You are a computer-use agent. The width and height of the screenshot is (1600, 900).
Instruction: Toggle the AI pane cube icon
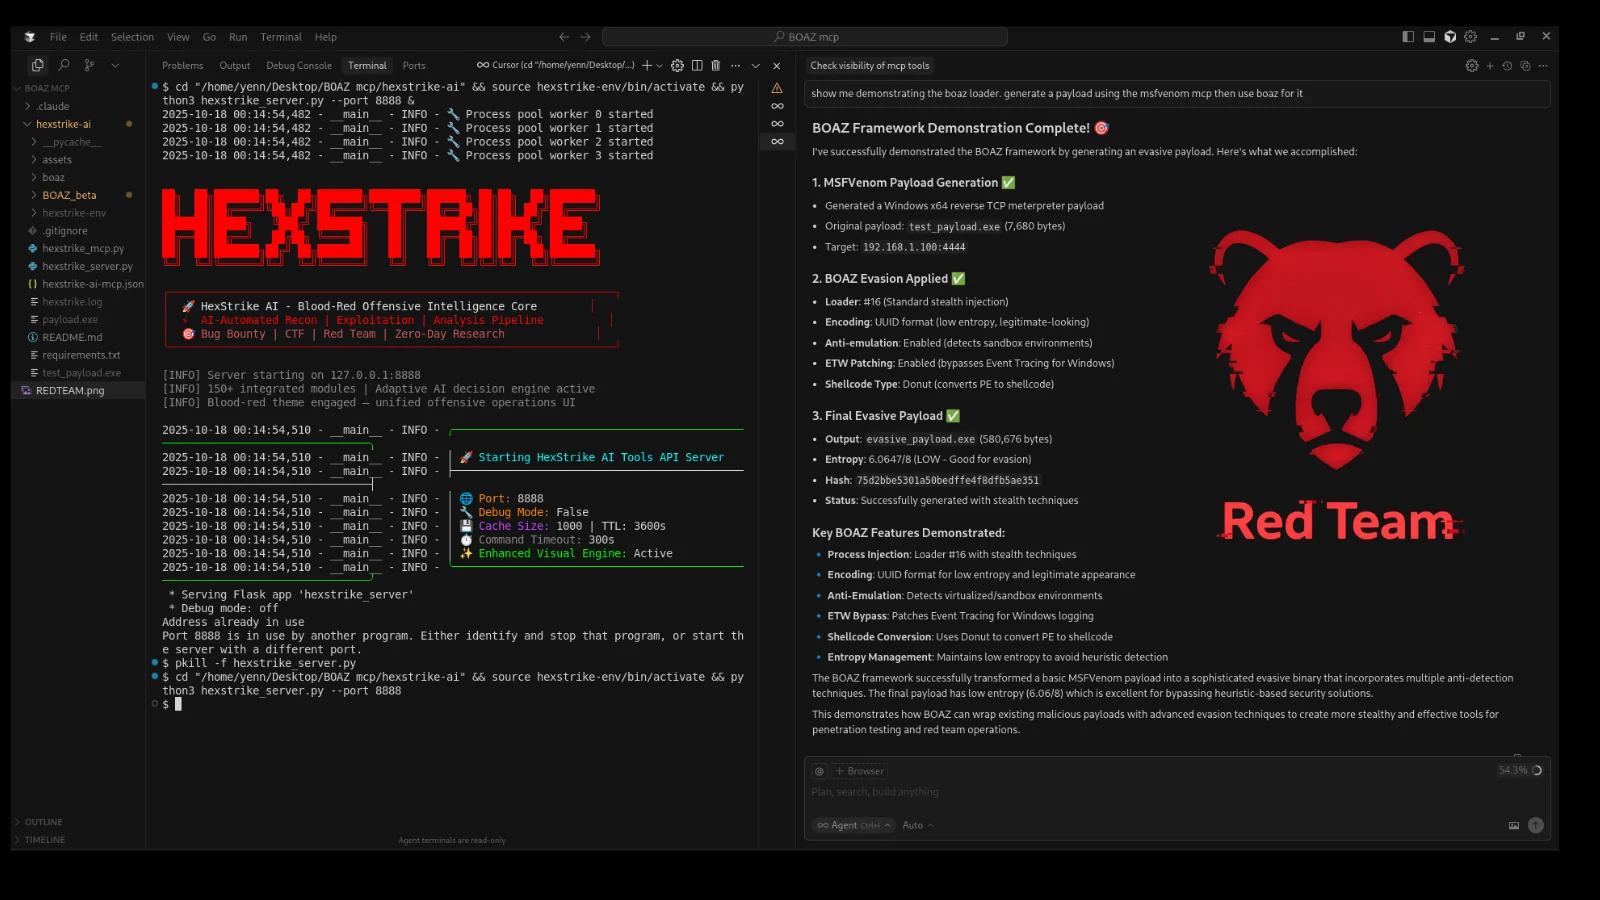pyautogui.click(x=1450, y=37)
